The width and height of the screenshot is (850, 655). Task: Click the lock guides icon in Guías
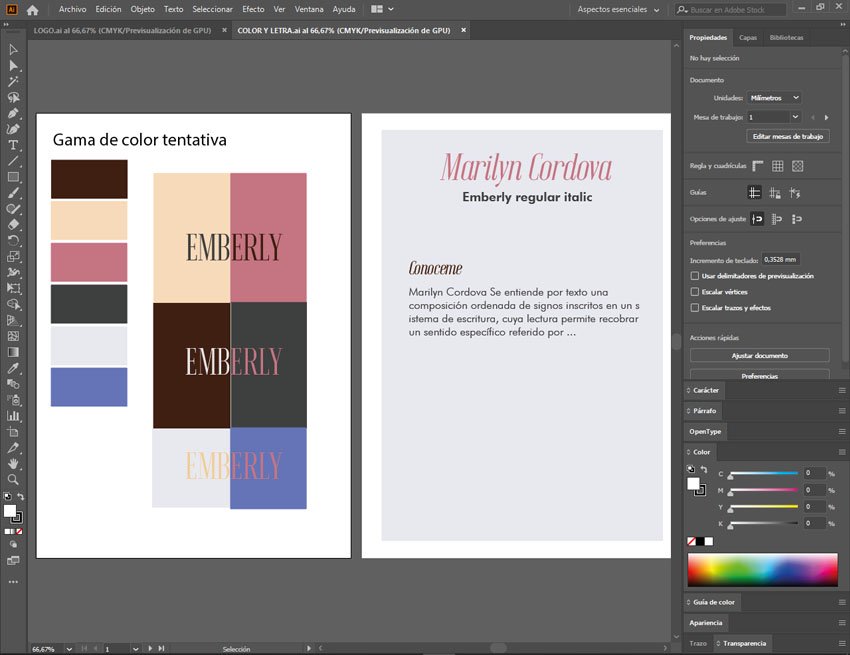point(776,192)
